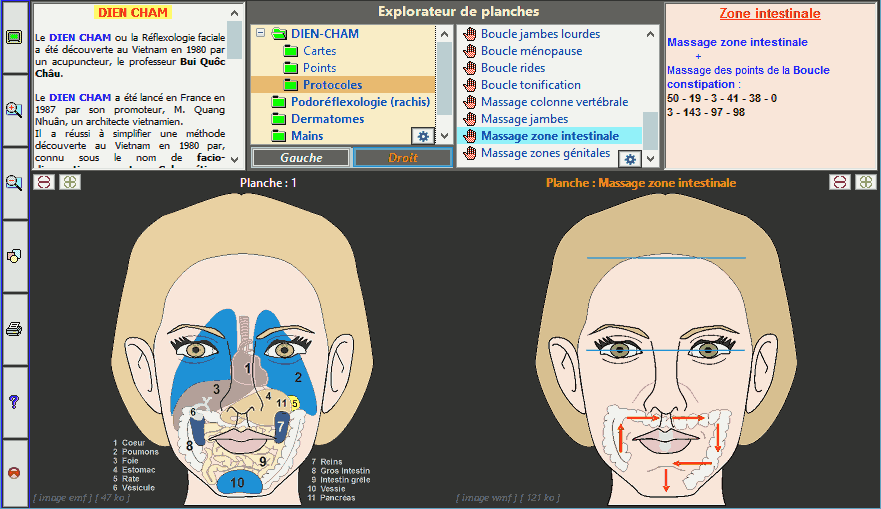Click the Planche : 1 label
This screenshot has width=881, height=509.
coord(268,183)
